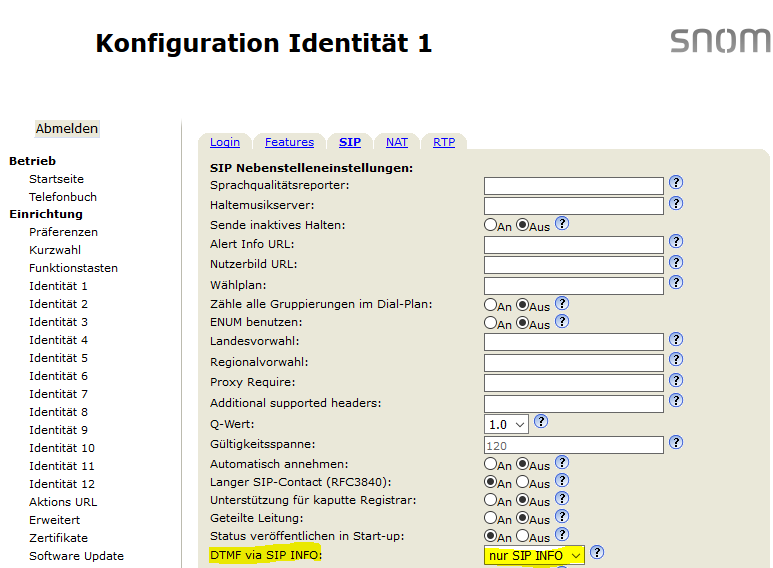Click help icon next to Gültigkeitsspanne

point(676,442)
